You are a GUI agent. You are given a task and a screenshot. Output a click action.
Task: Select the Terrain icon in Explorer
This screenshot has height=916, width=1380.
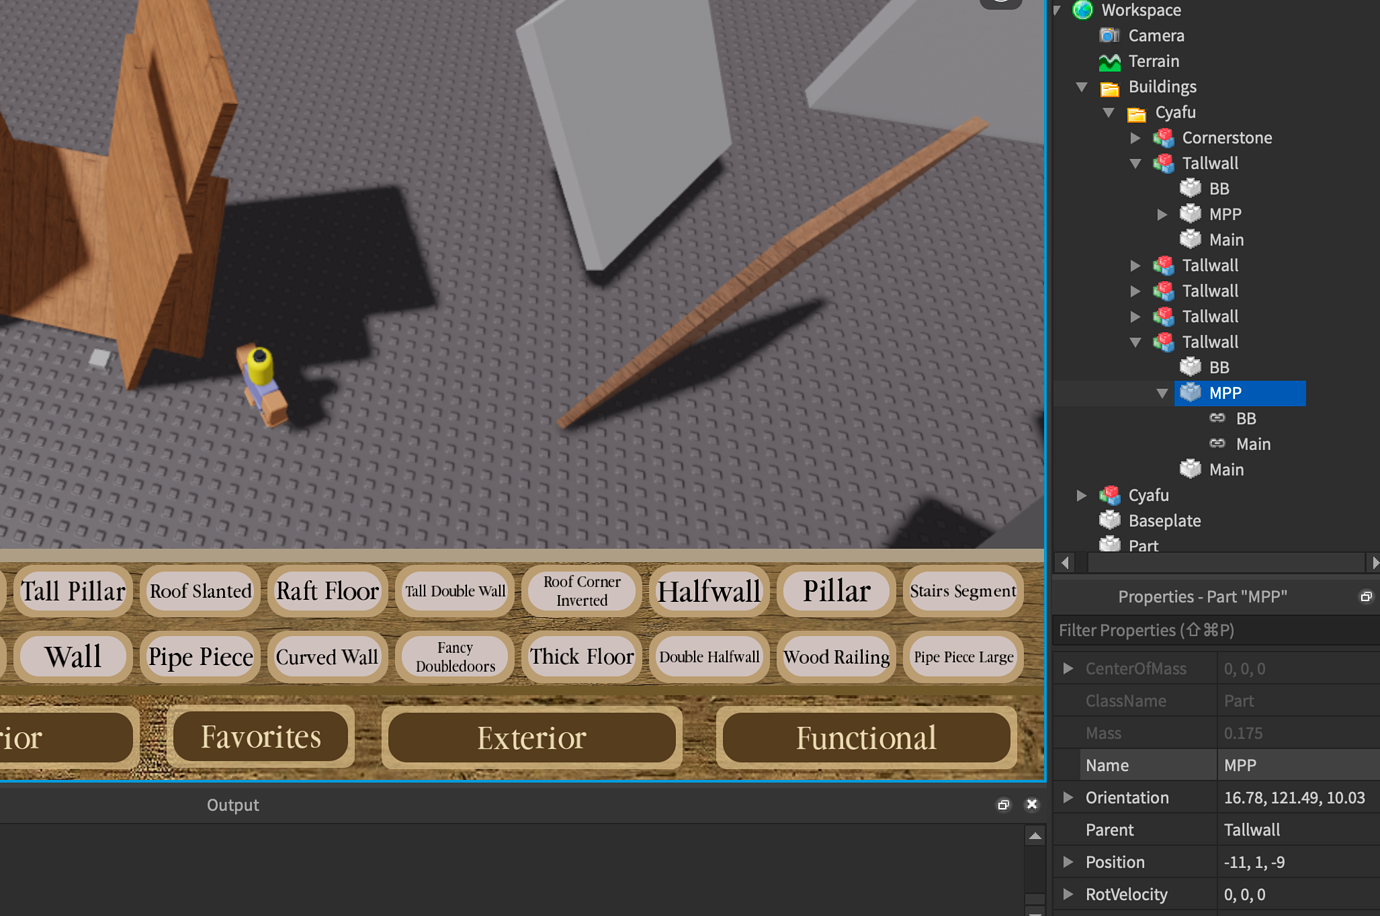[x=1110, y=61]
